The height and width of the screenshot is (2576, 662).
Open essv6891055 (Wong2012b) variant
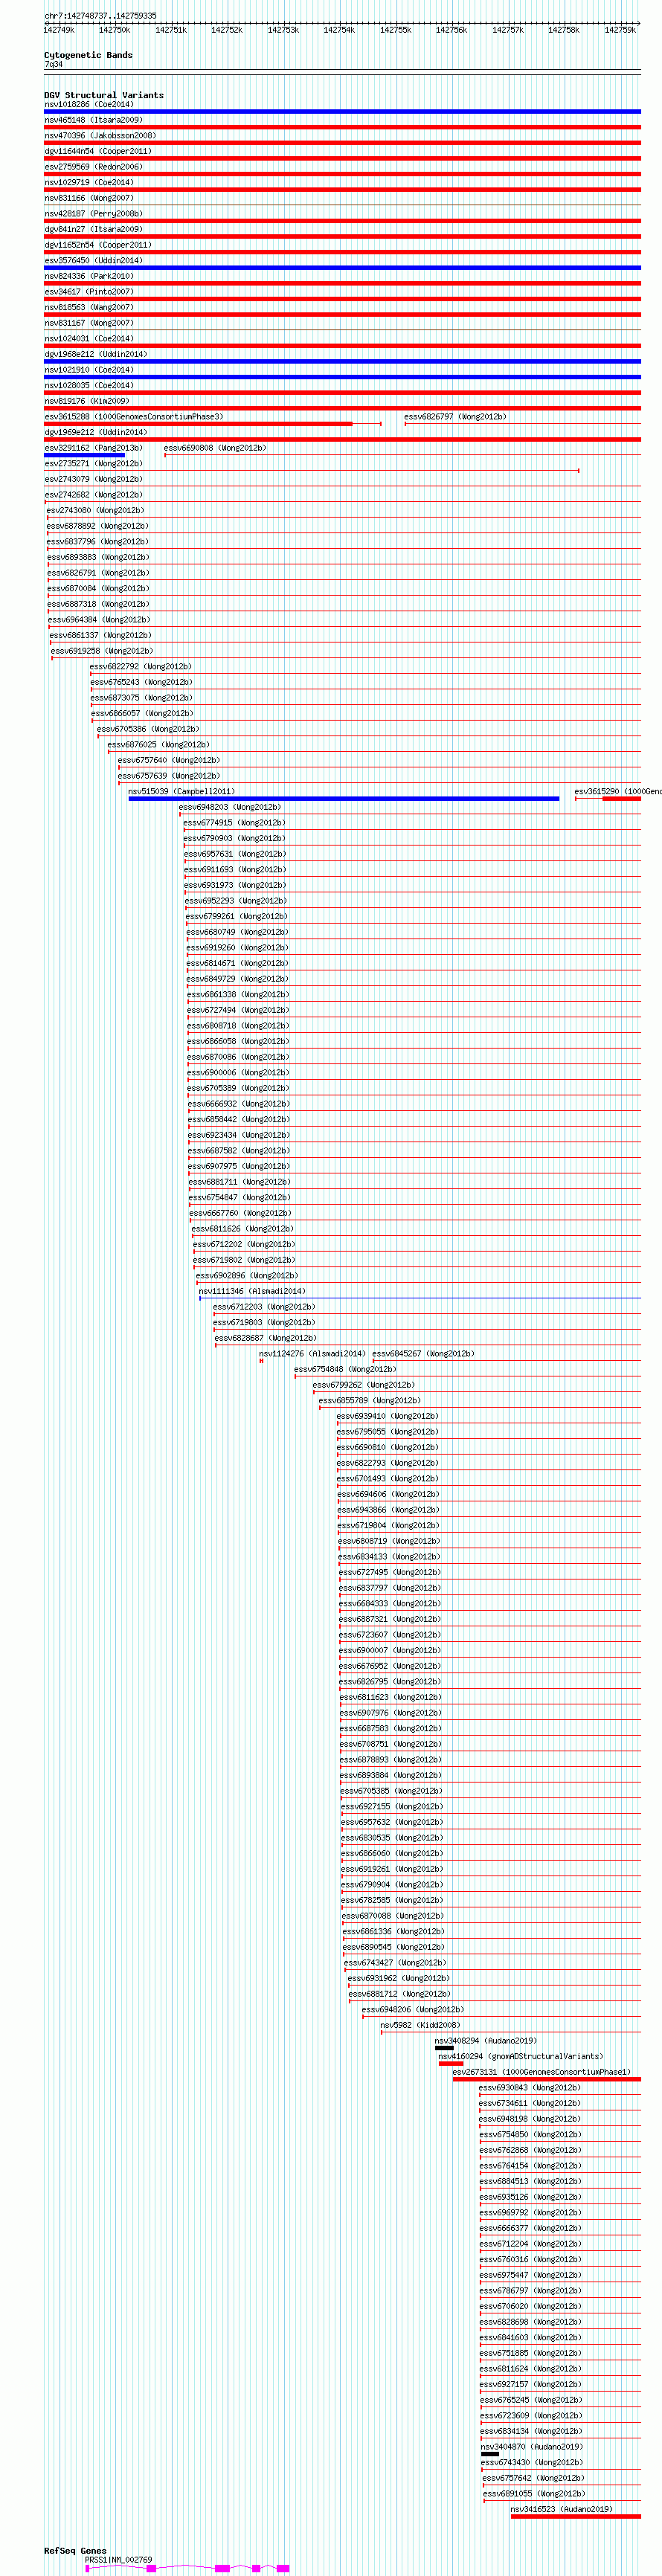[x=535, y=2495]
